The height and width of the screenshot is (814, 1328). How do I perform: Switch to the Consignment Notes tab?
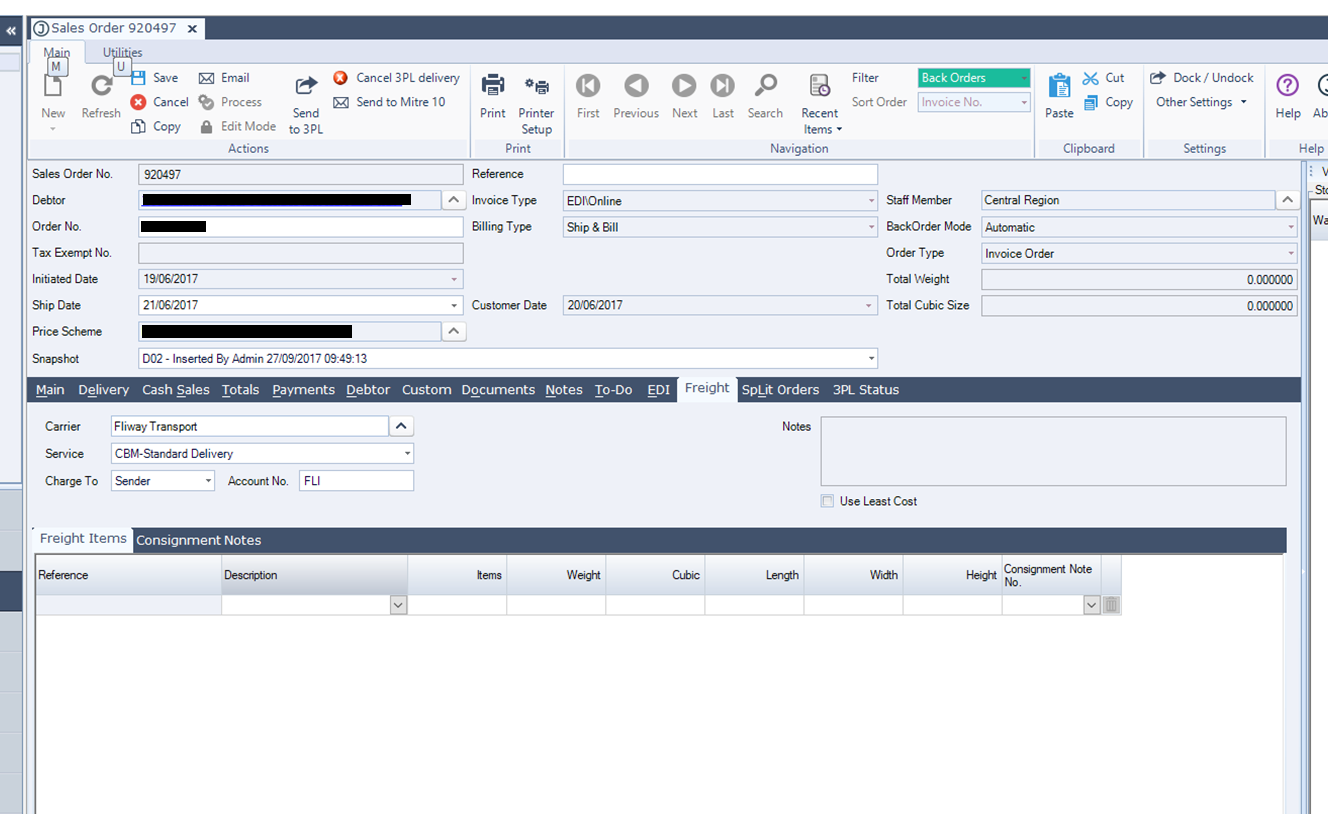[x=198, y=540]
